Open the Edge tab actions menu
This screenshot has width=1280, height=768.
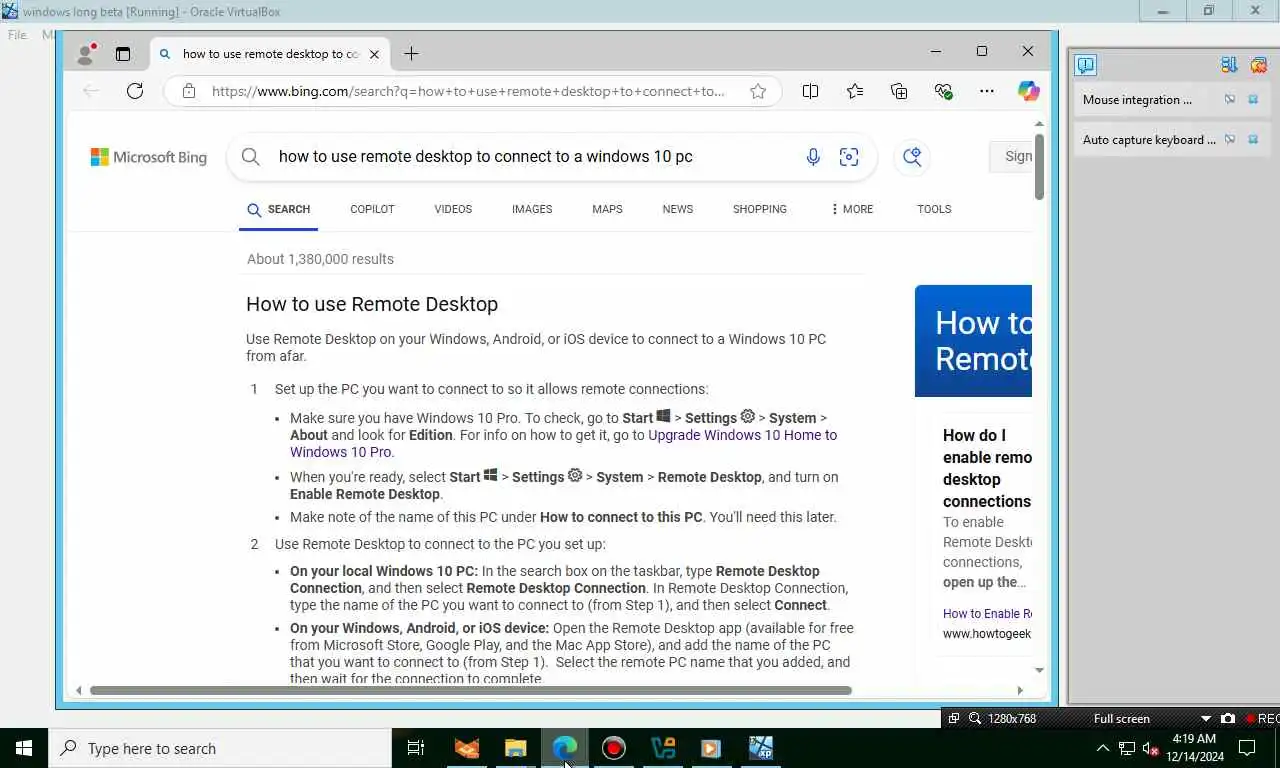click(123, 54)
